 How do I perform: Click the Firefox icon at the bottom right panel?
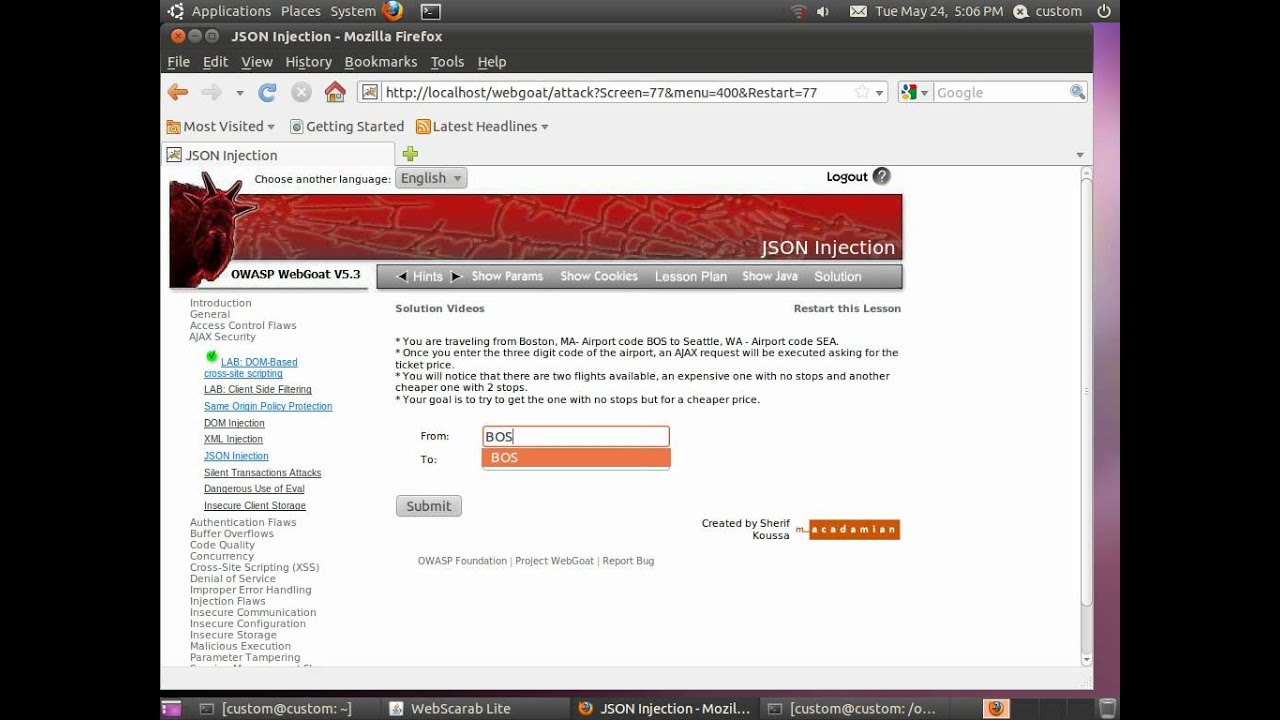[x=996, y=708]
